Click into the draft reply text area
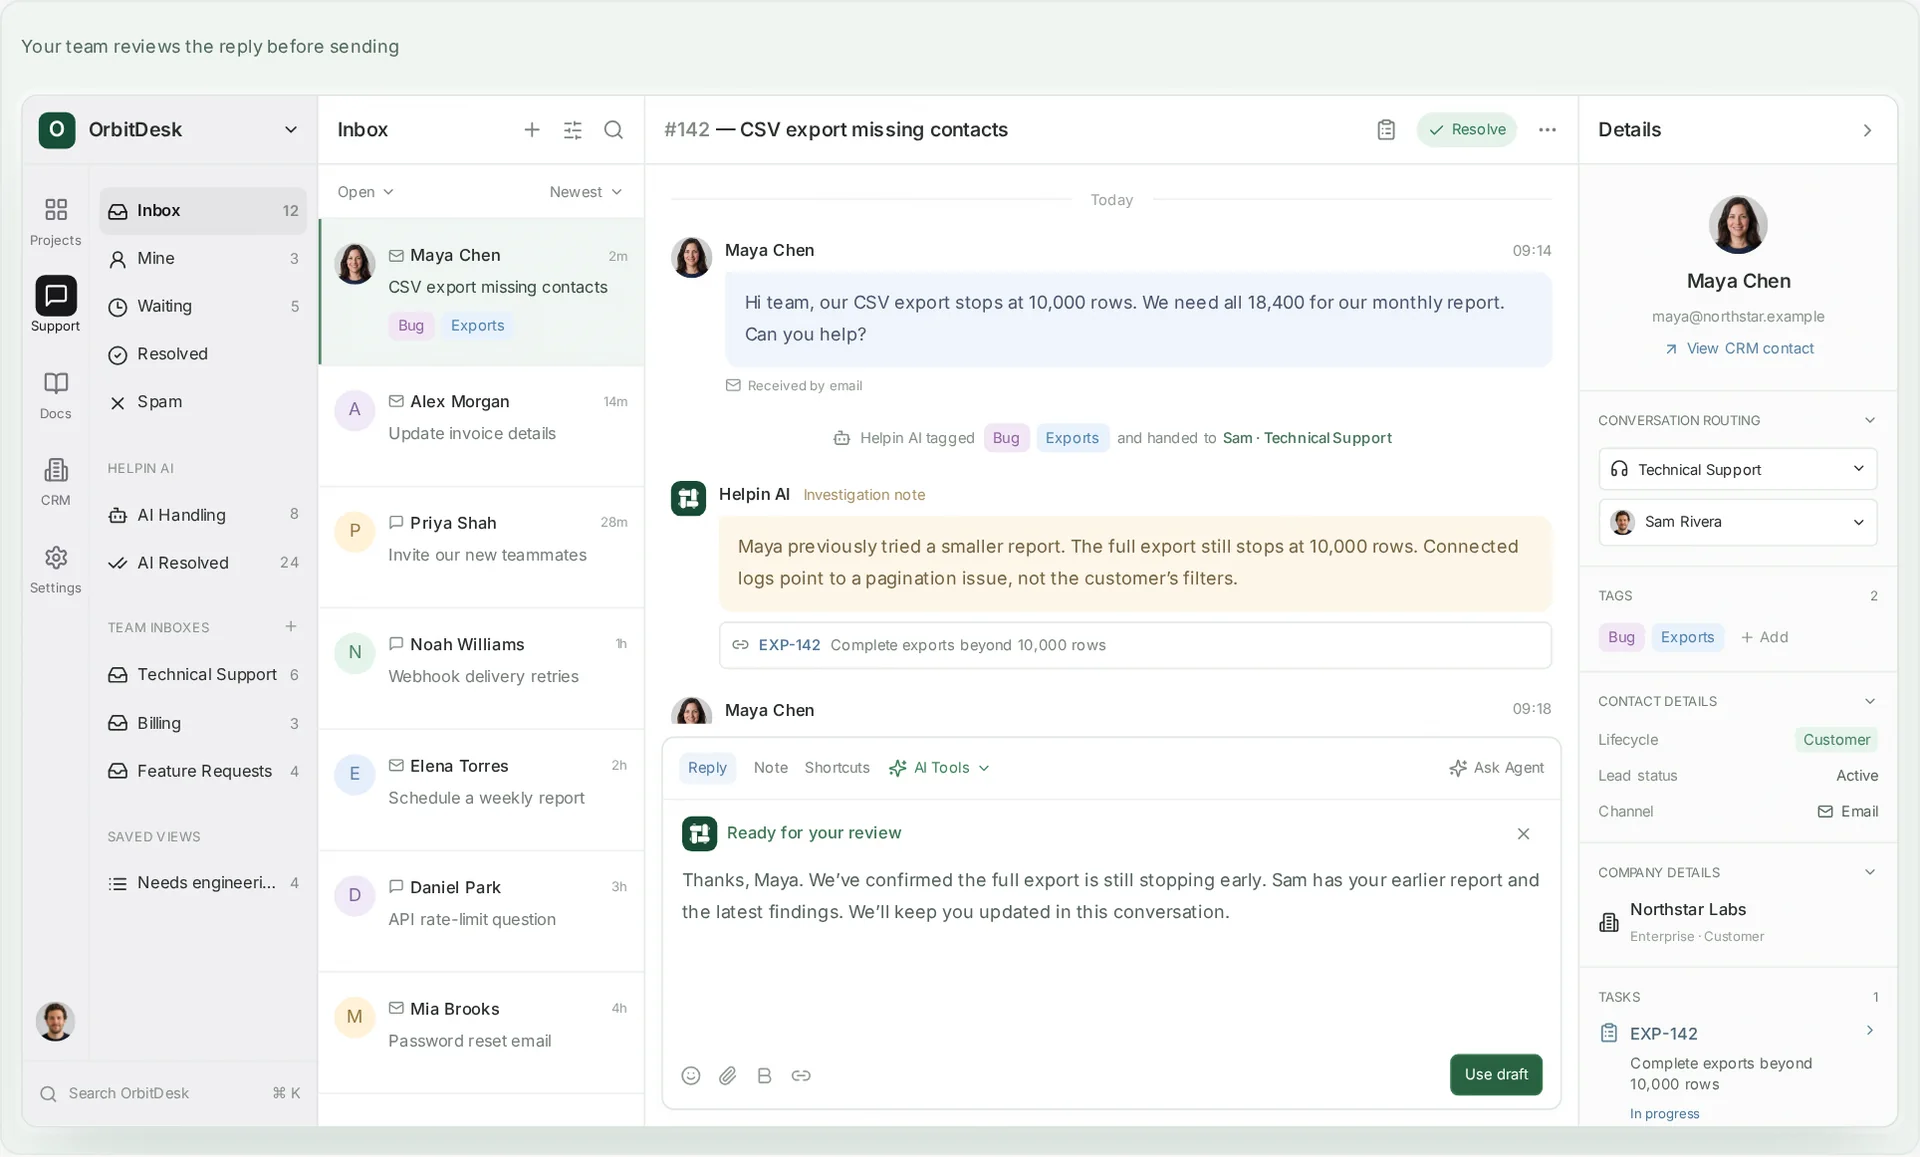This screenshot has height=1157, width=1920. click(x=1110, y=896)
